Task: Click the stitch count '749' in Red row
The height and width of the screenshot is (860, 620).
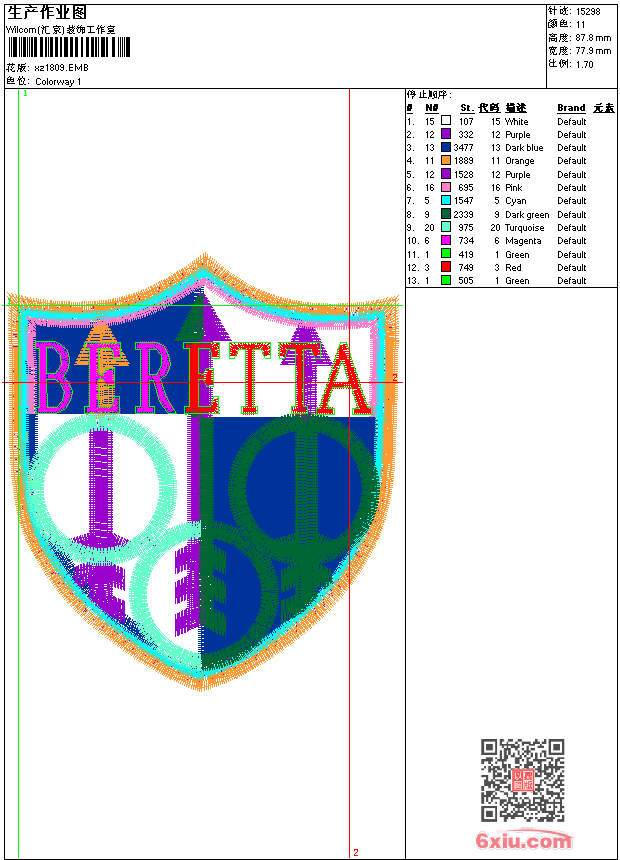Action: click(466, 268)
